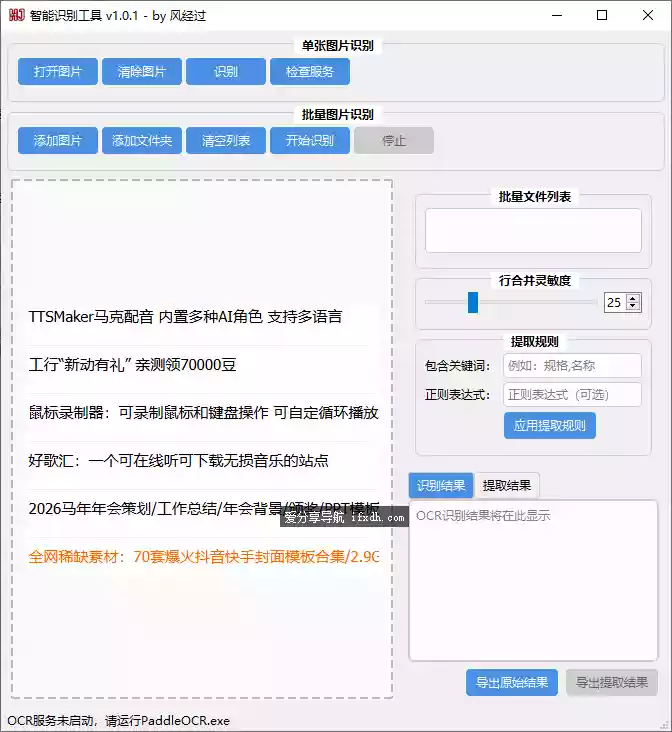Image resolution: width=672 pixels, height=732 pixels.
Task: Add images using 添加图片
Action: (x=58, y=141)
